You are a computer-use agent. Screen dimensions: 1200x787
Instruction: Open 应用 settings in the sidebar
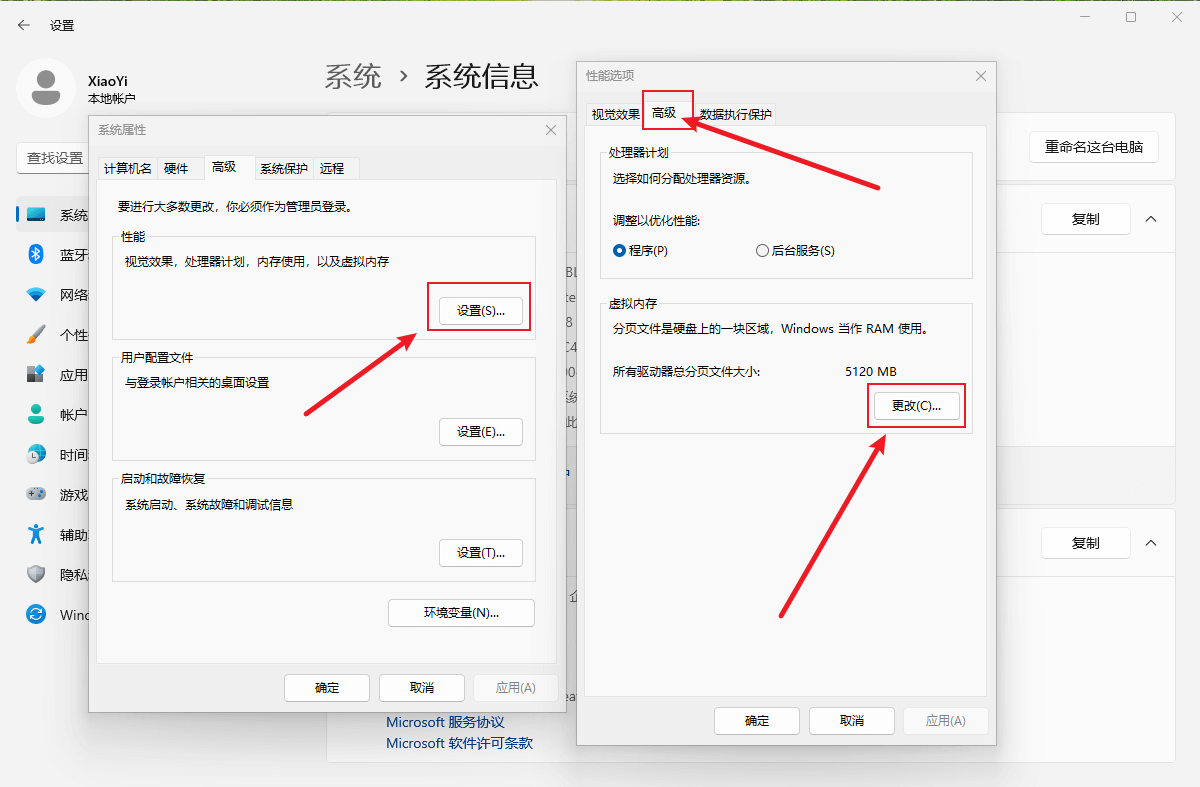(35, 374)
